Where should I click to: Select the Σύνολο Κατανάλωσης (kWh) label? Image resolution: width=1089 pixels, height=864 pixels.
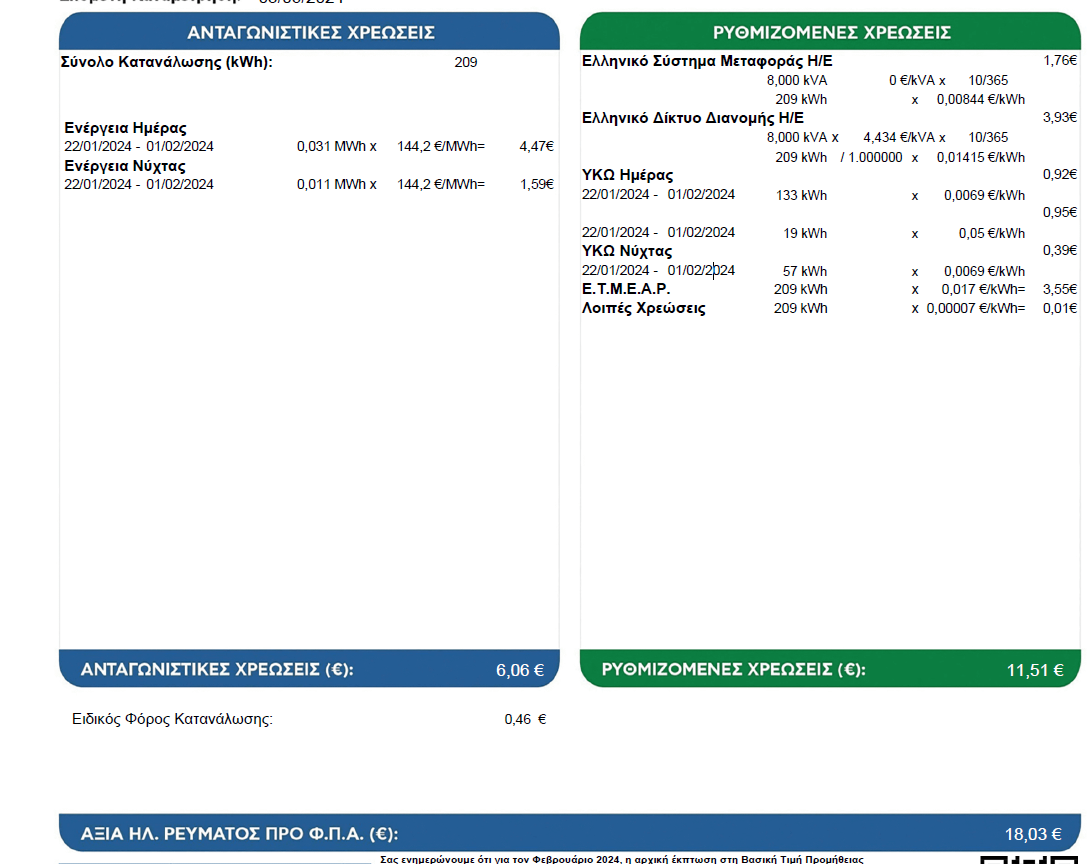click(x=167, y=63)
